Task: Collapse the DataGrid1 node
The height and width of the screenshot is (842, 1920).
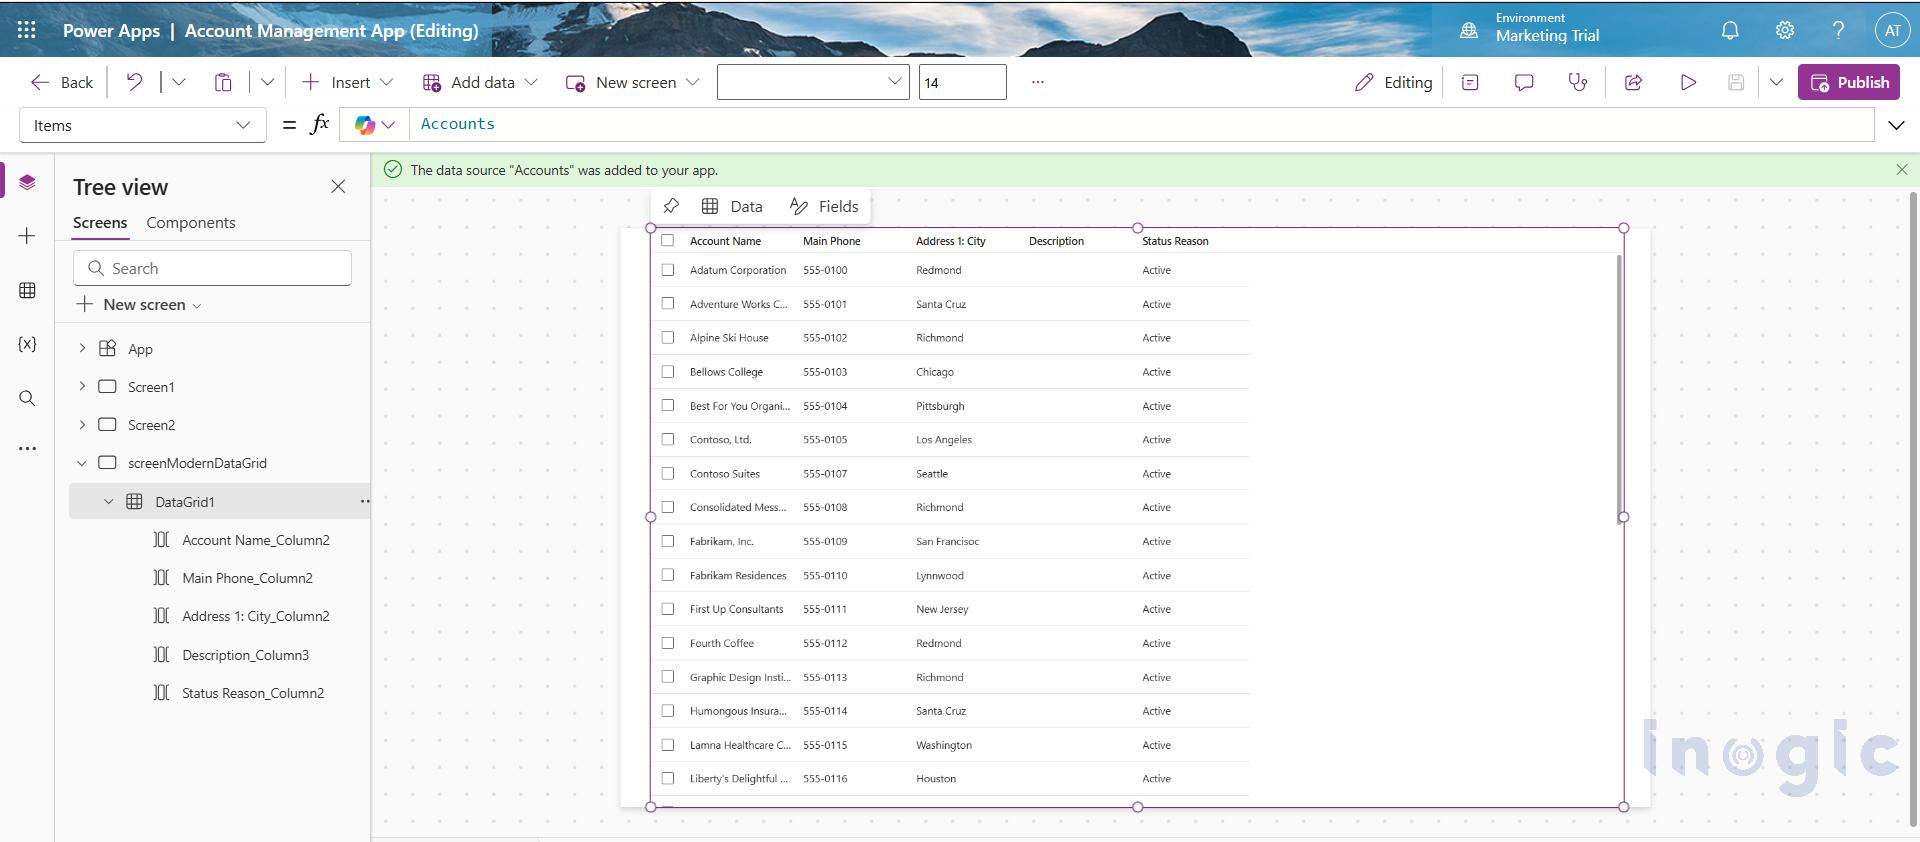Action: tap(108, 501)
